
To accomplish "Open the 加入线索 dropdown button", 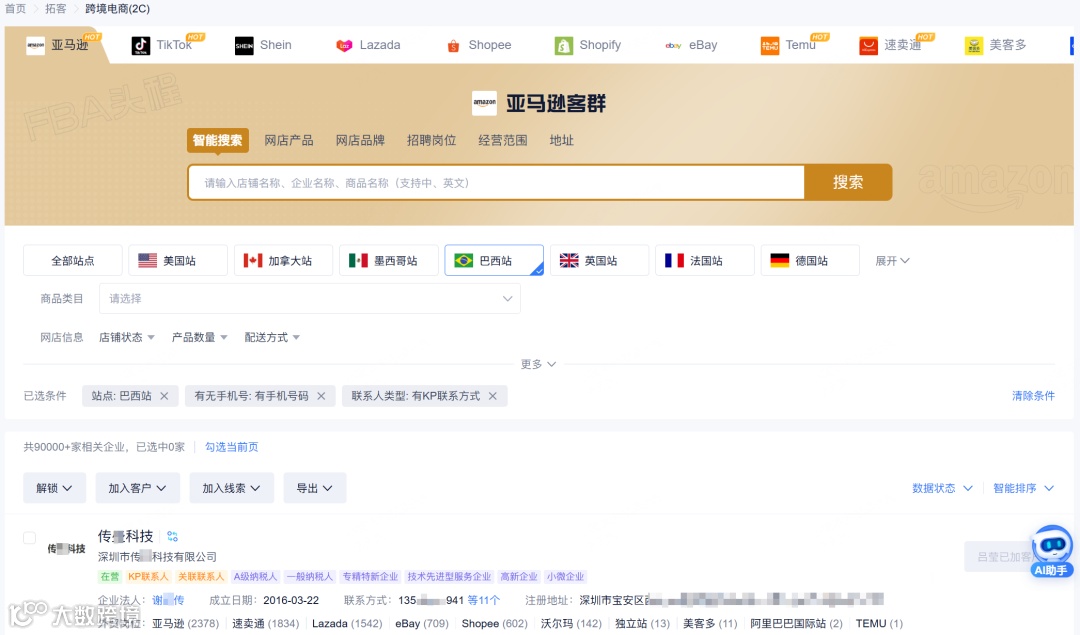I will [x=231, y=488].
